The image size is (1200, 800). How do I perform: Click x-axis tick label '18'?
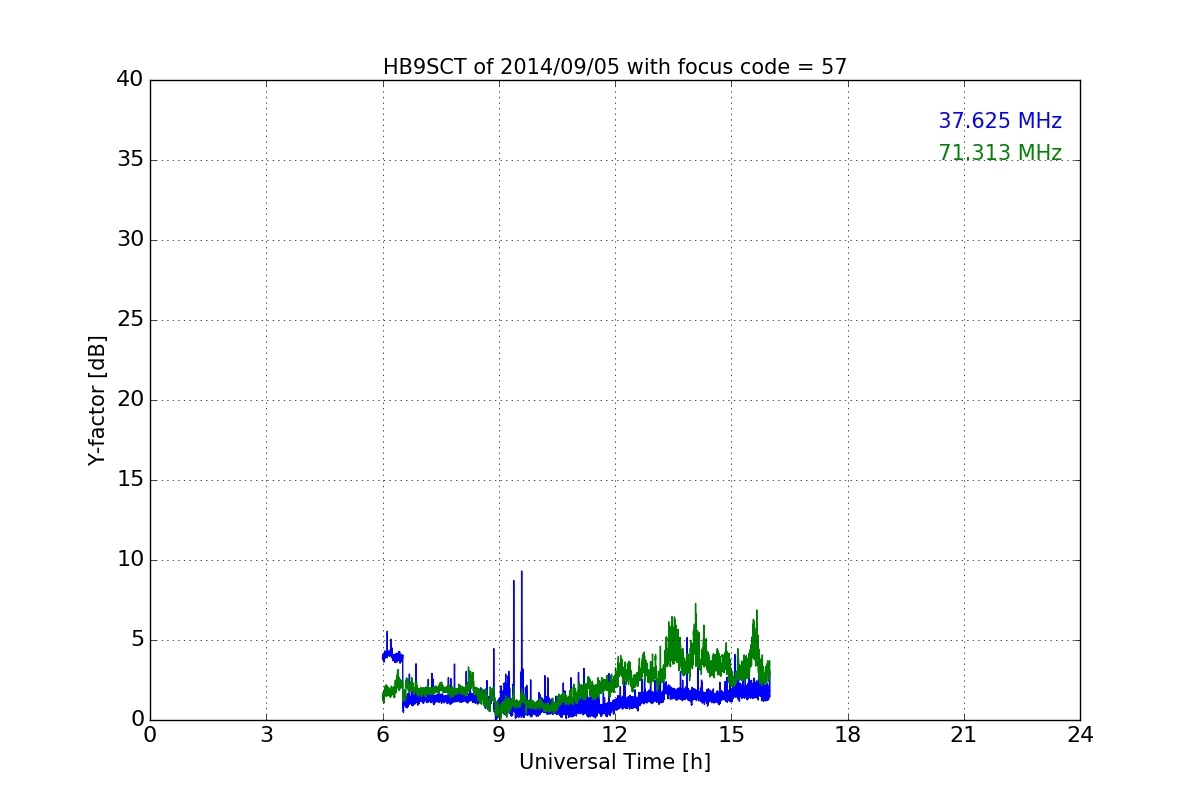pos(848,735)
